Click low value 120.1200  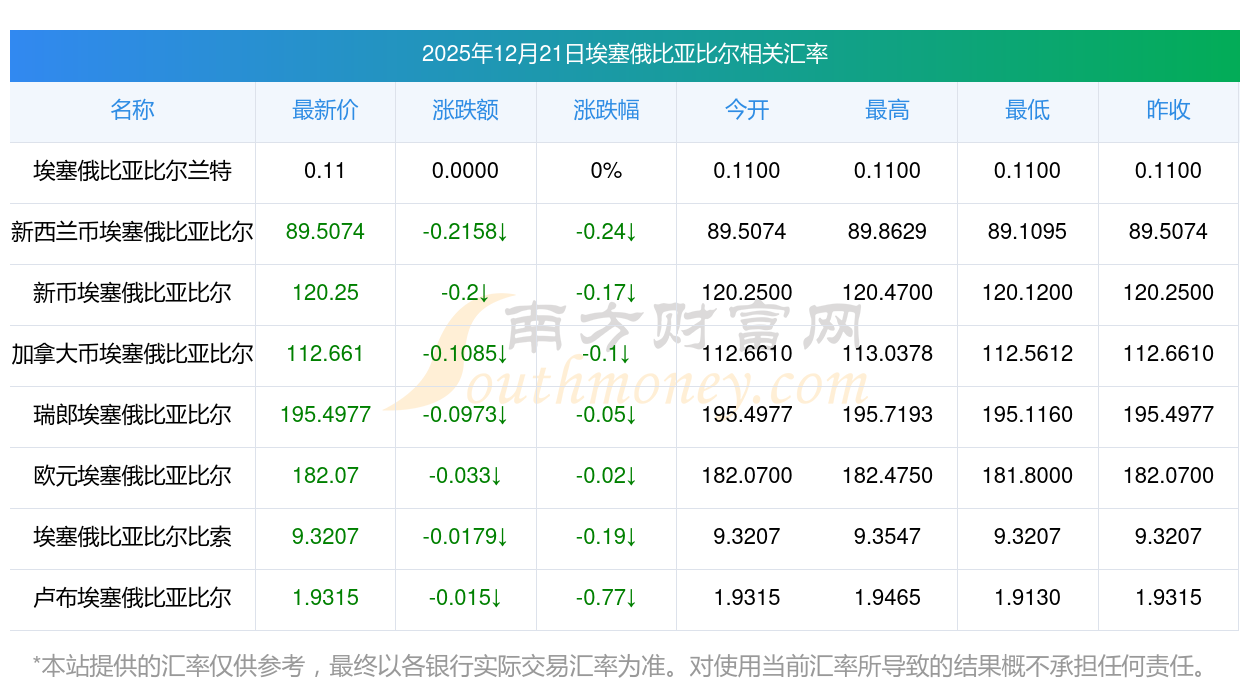tap(1027, 293)
